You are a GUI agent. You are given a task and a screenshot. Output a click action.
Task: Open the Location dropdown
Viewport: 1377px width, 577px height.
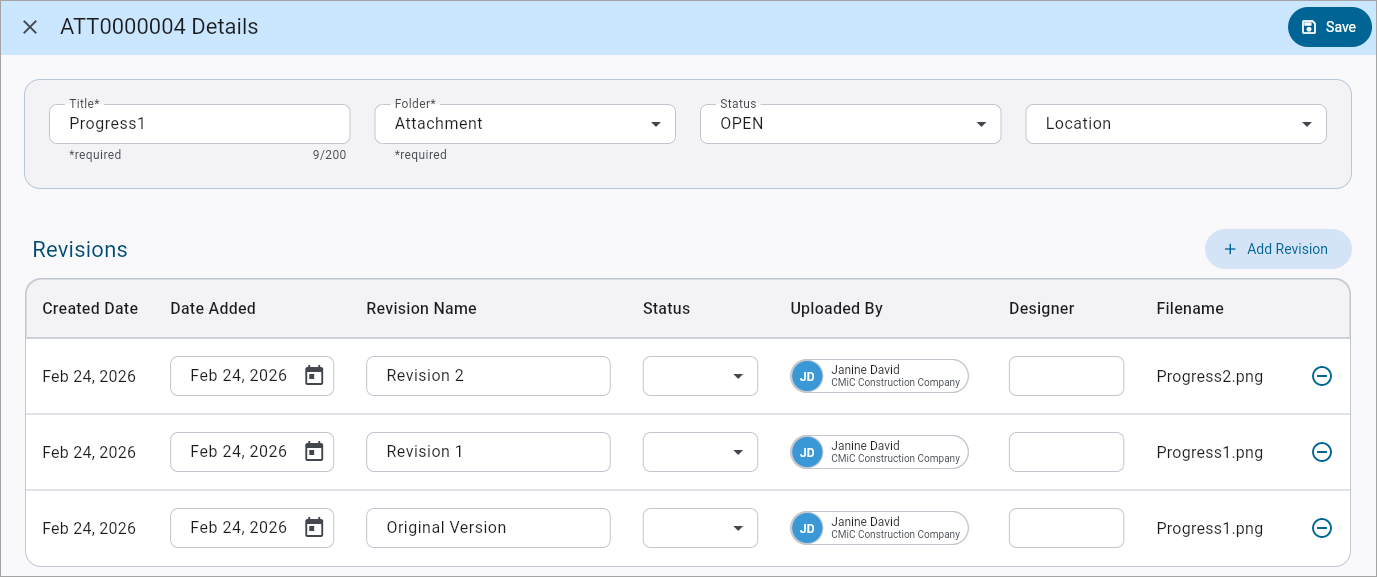(1306, 123)
